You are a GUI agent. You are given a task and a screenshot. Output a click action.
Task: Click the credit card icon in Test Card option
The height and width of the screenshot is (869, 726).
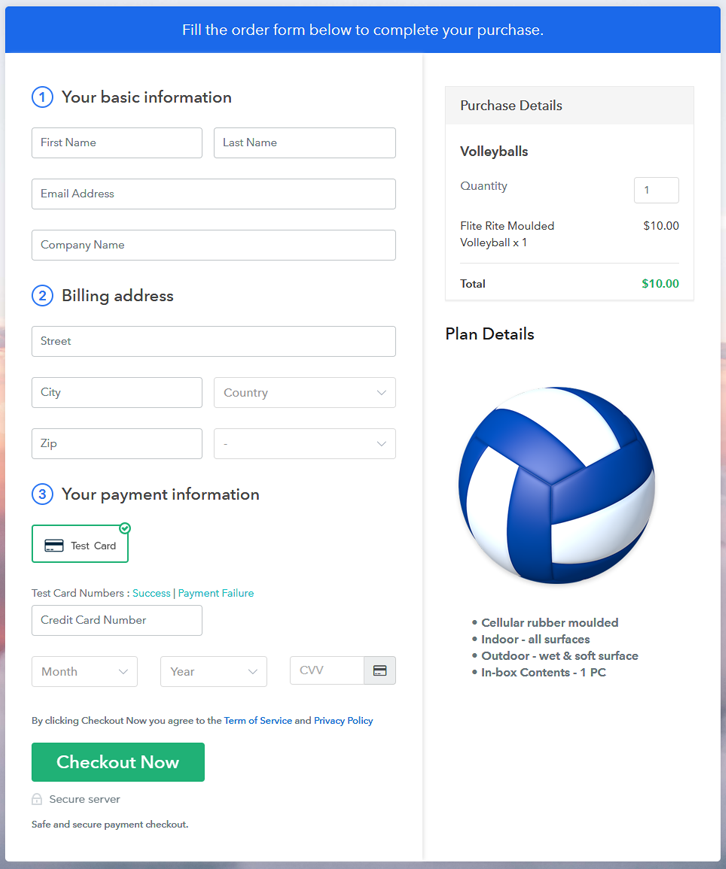click(x=54, y=545)
